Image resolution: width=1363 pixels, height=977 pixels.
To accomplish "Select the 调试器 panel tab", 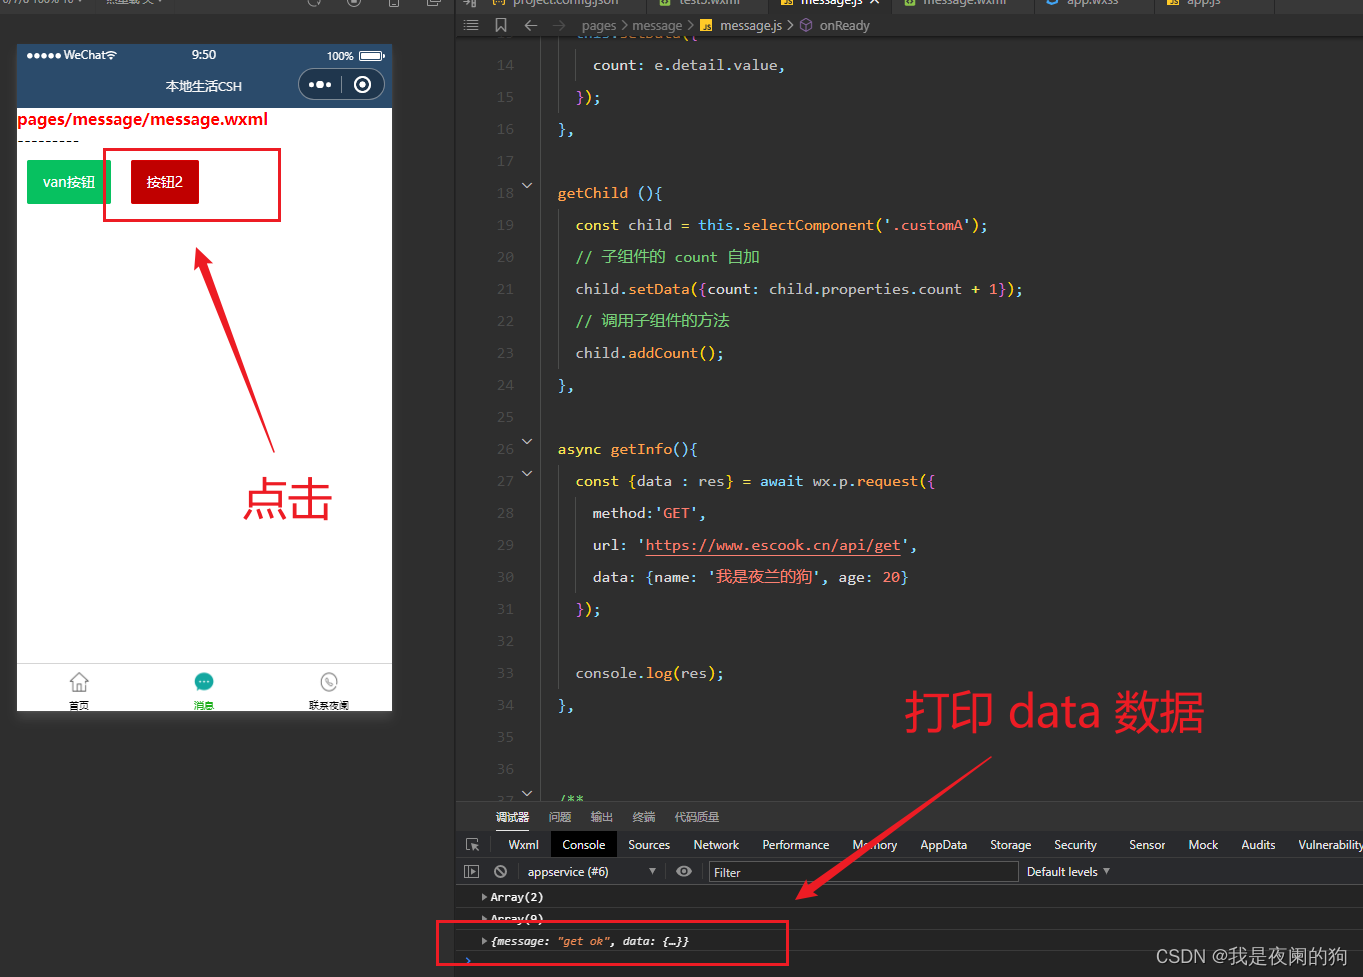I will coord(513,817).
